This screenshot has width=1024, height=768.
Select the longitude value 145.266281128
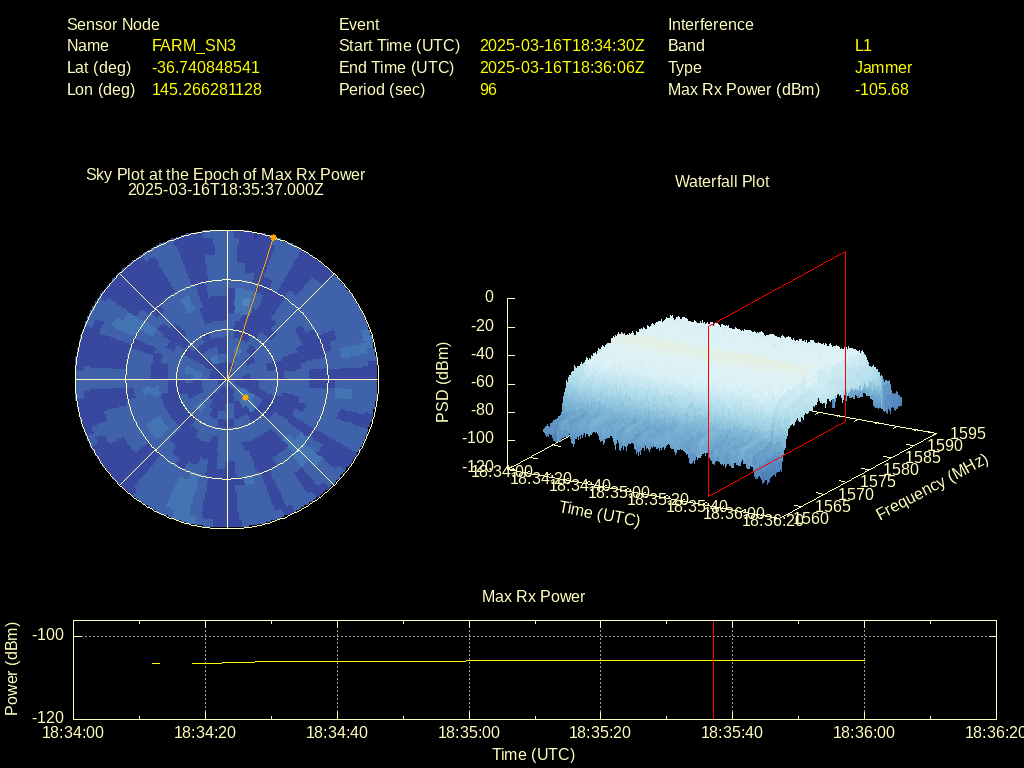206,90
